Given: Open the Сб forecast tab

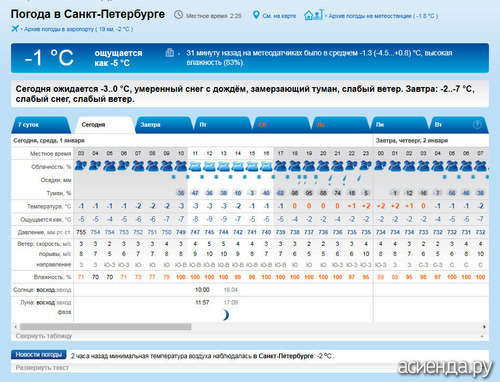Looking at the screenshot, I should click(x=281, y=125).
